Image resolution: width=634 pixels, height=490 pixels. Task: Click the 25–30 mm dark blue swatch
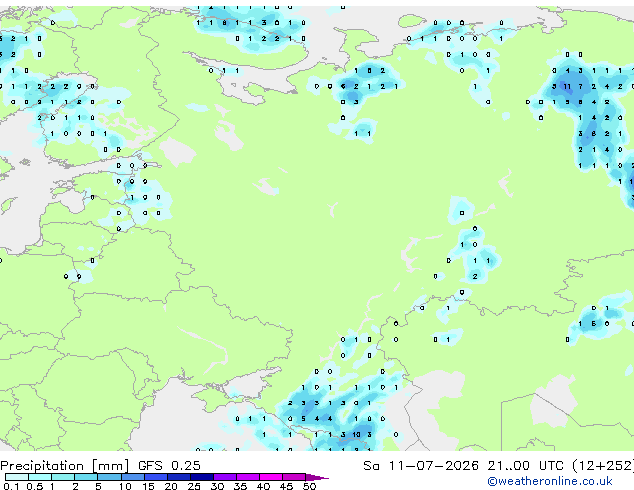[x=202, y=477]
